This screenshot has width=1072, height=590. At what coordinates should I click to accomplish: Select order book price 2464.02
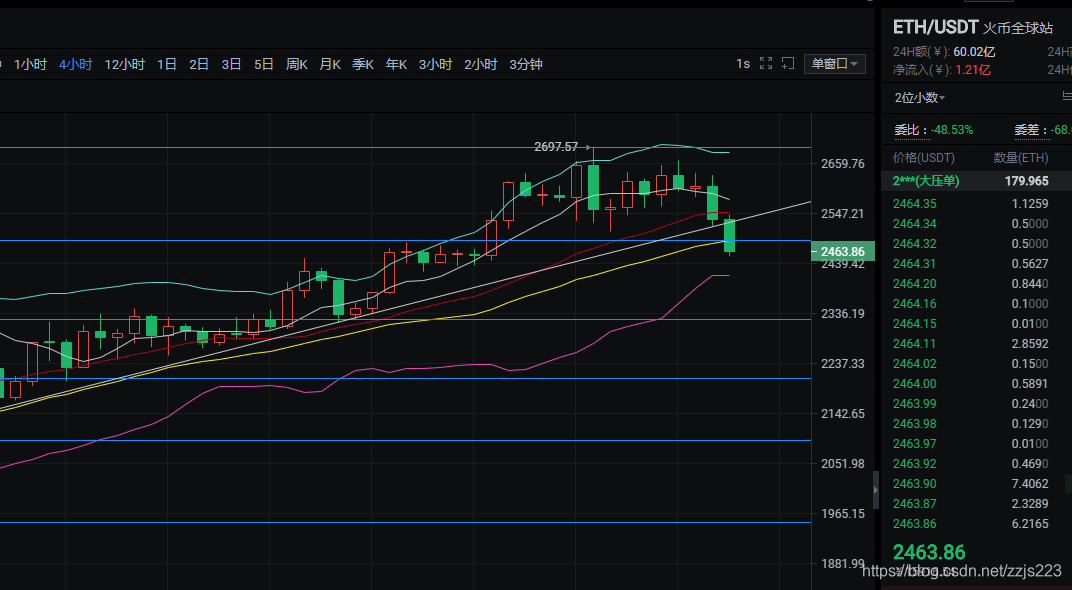915,364
